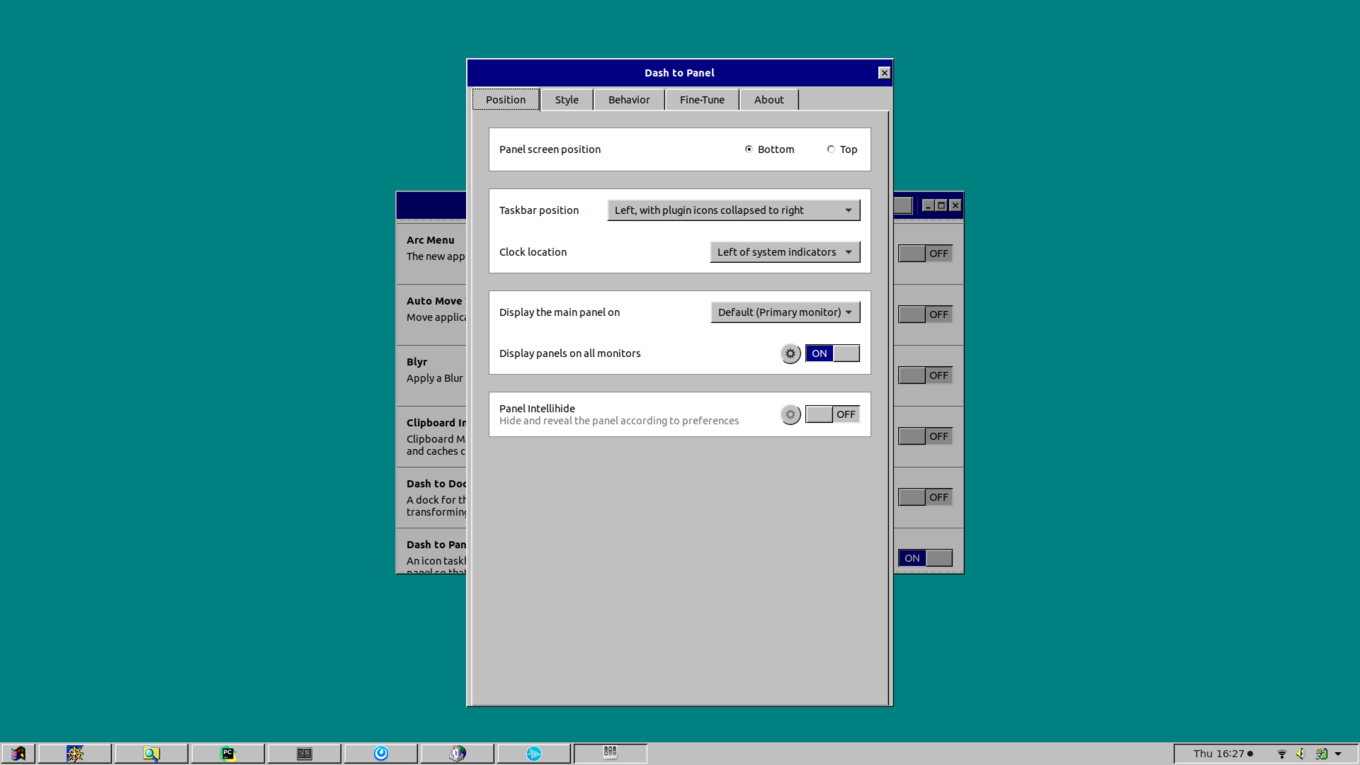
Task: Disable Dash to Panel extension switch
Action: 925,558
